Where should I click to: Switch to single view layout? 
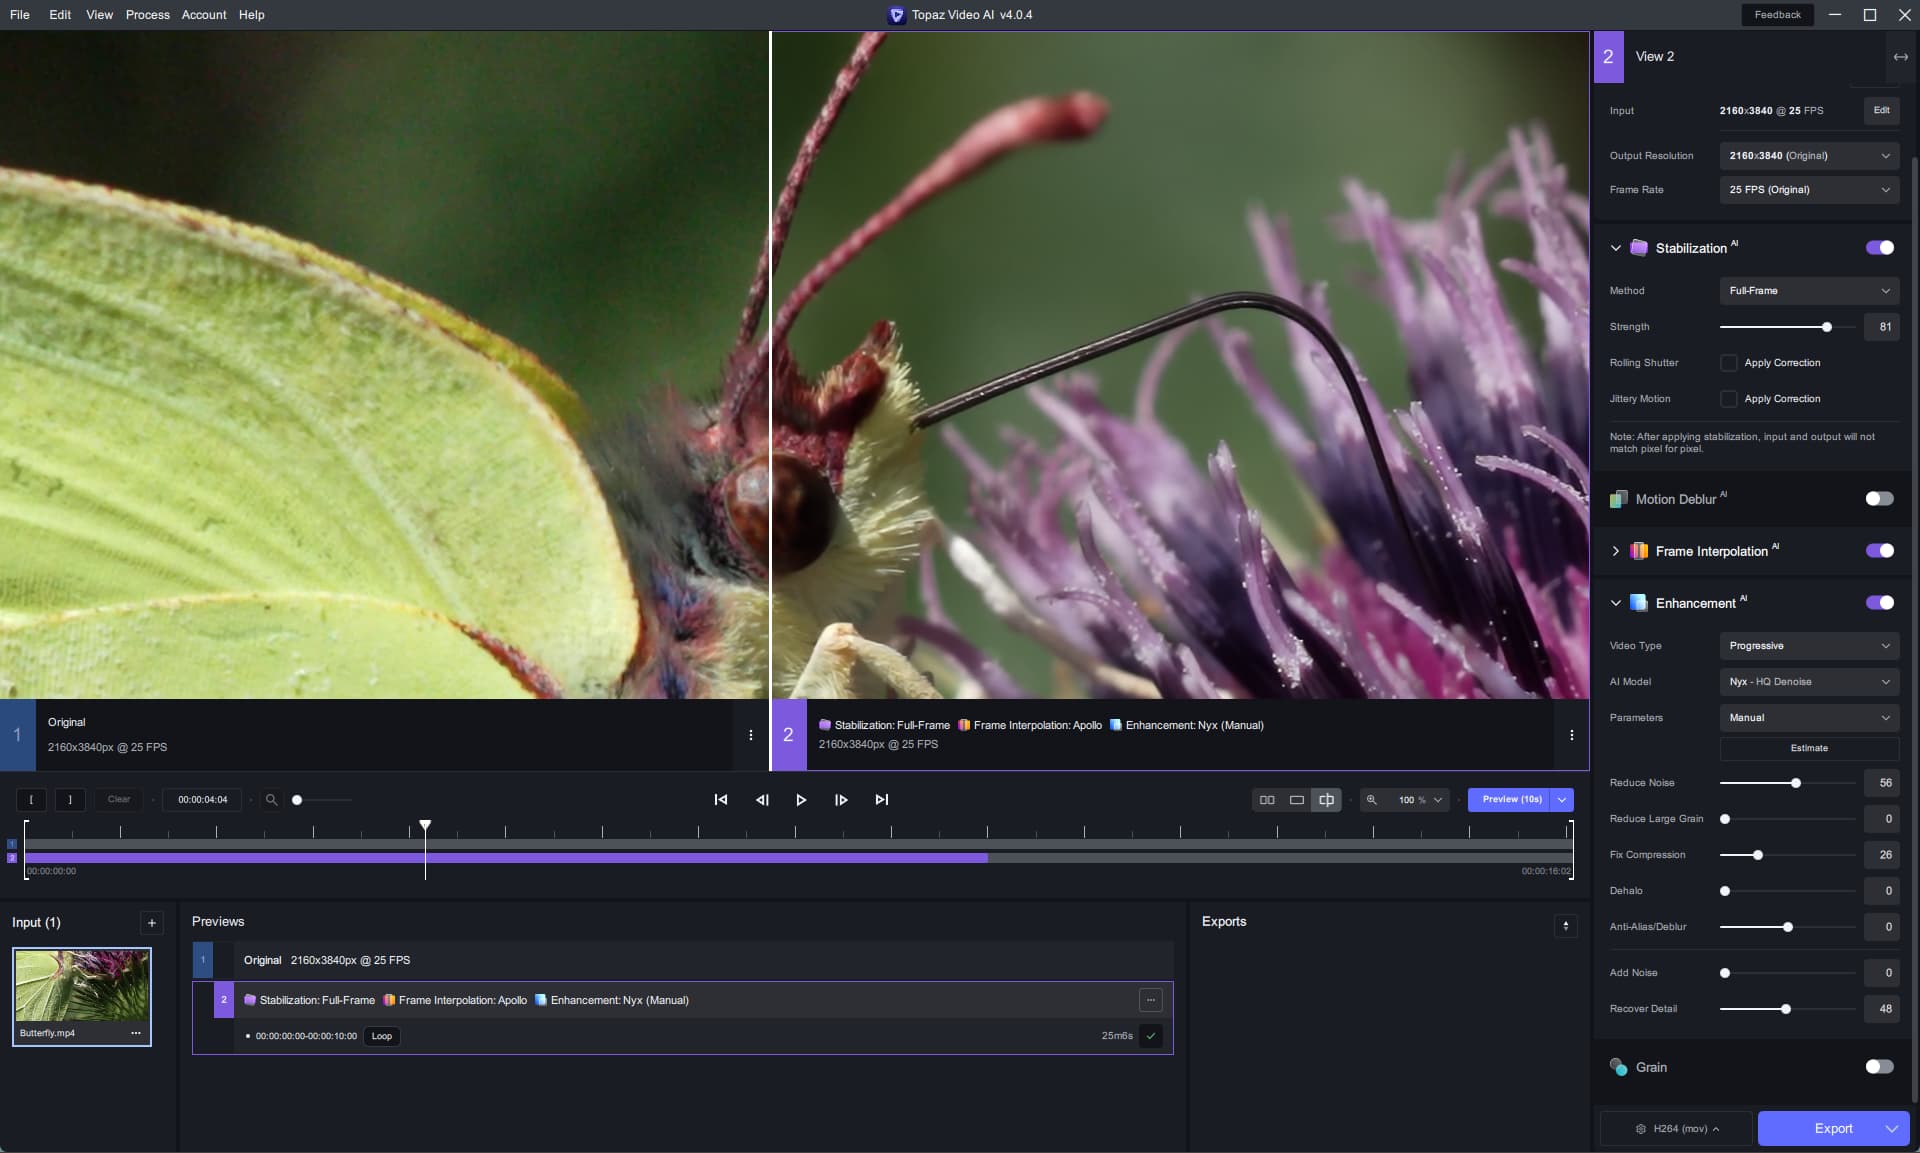(1297, 800)
